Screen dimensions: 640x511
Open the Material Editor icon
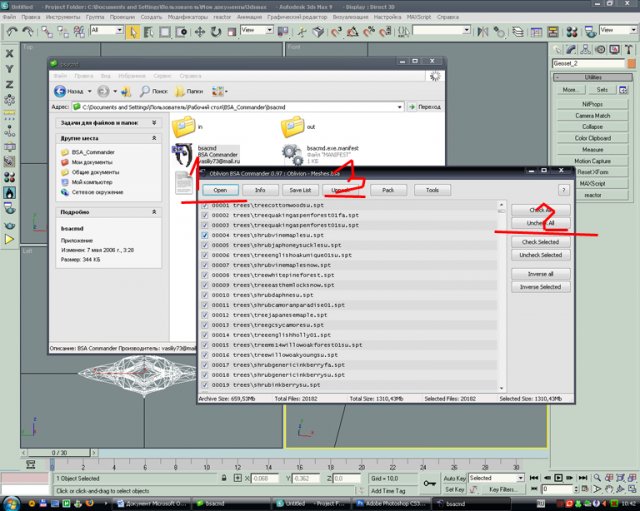[572, 31]
